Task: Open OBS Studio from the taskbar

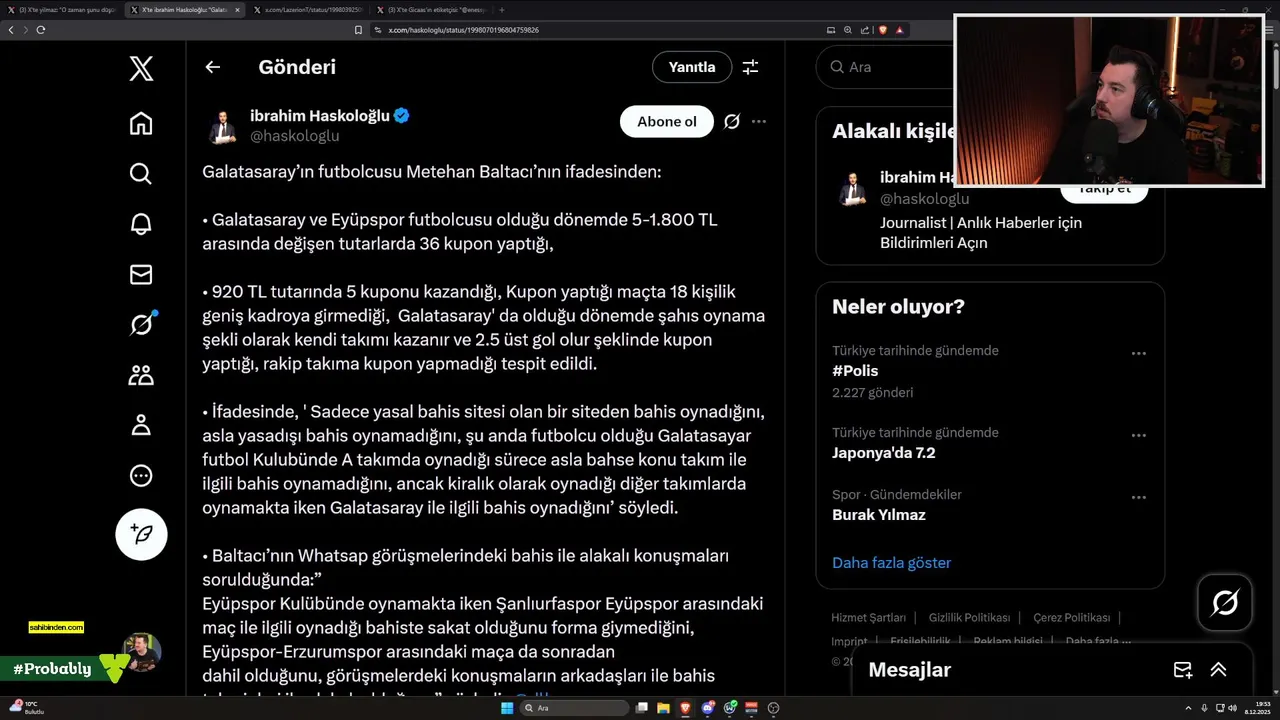Action: [x=773, y=708]
